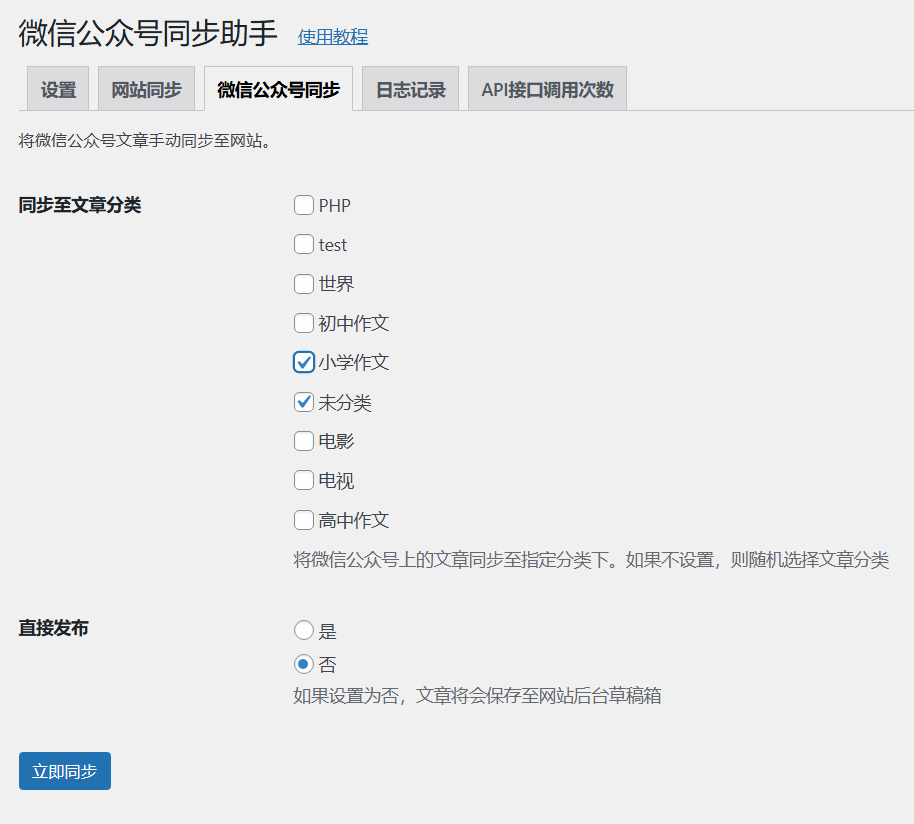This screenshot has width=914, height=824.
Task: Click the hint 如果设置为否，文章将会保存至网站后台草稿箱
Action: (477, 696)
